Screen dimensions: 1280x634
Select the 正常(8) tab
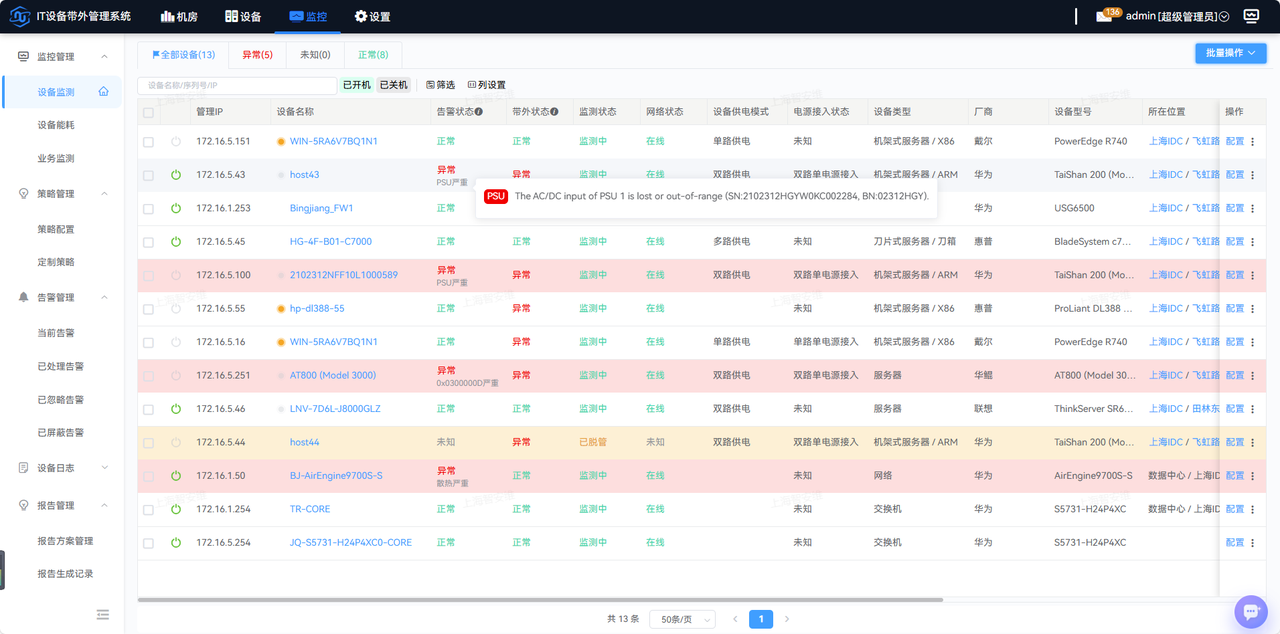pos(373,55)
